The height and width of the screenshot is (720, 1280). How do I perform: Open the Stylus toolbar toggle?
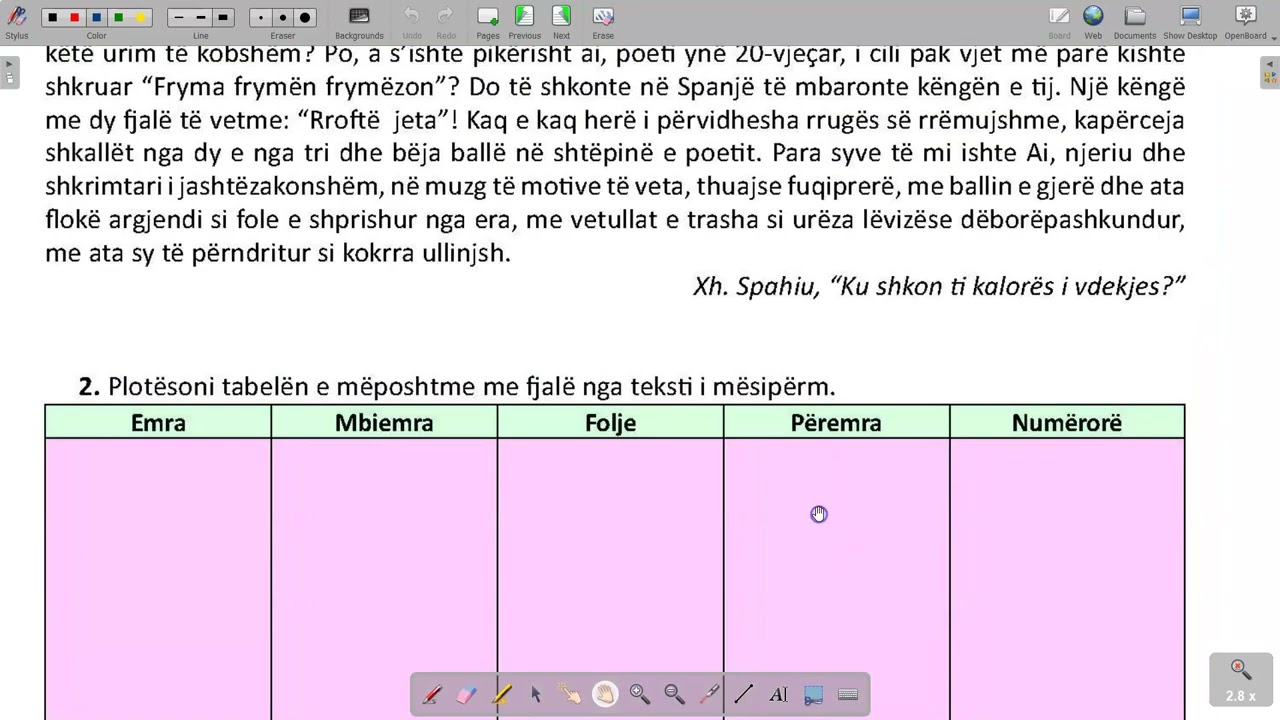coord(16,22)
